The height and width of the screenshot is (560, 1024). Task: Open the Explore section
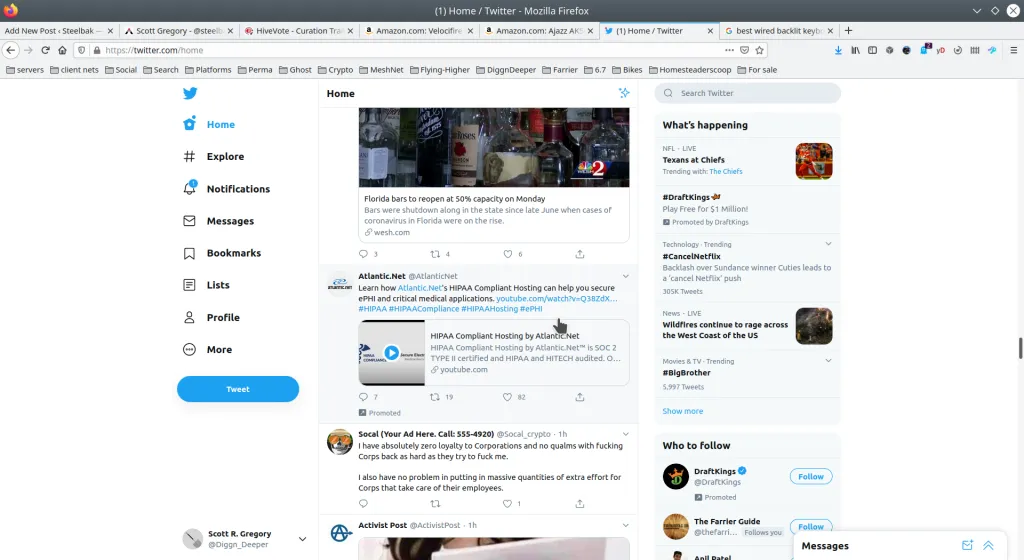[x=214, y=157]
